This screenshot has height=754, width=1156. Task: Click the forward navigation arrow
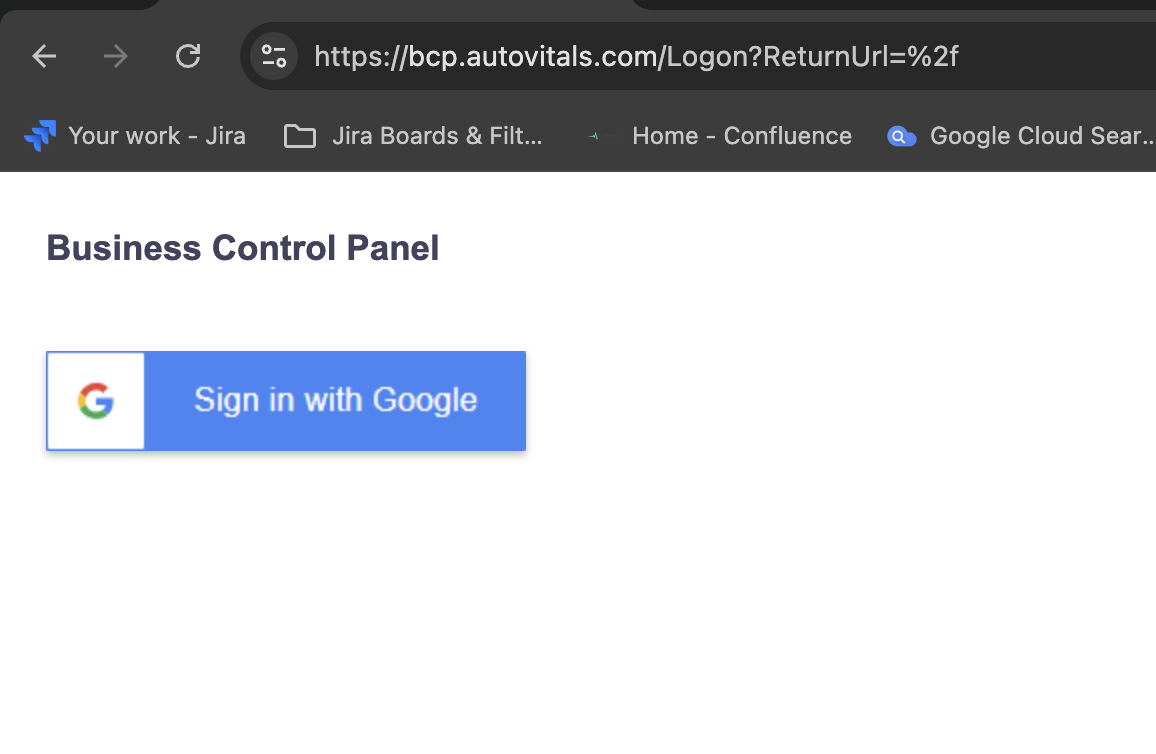point(116,56)
